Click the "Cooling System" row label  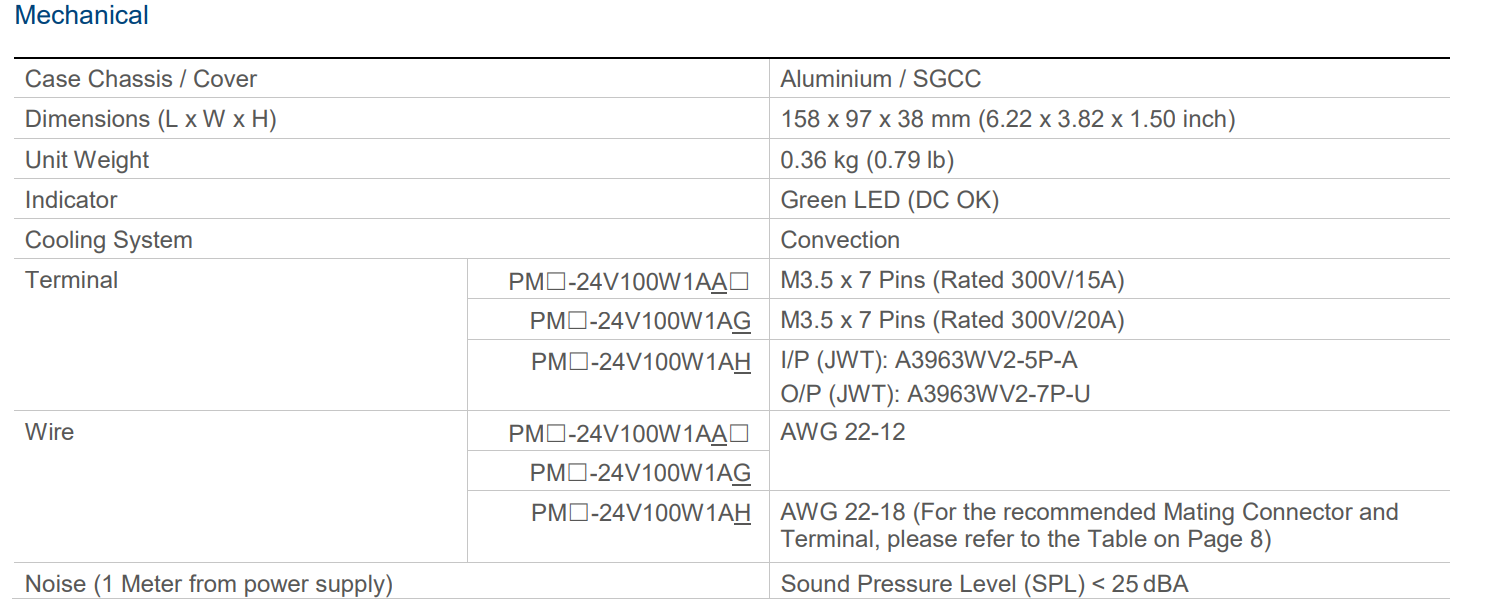click(109, 240)
